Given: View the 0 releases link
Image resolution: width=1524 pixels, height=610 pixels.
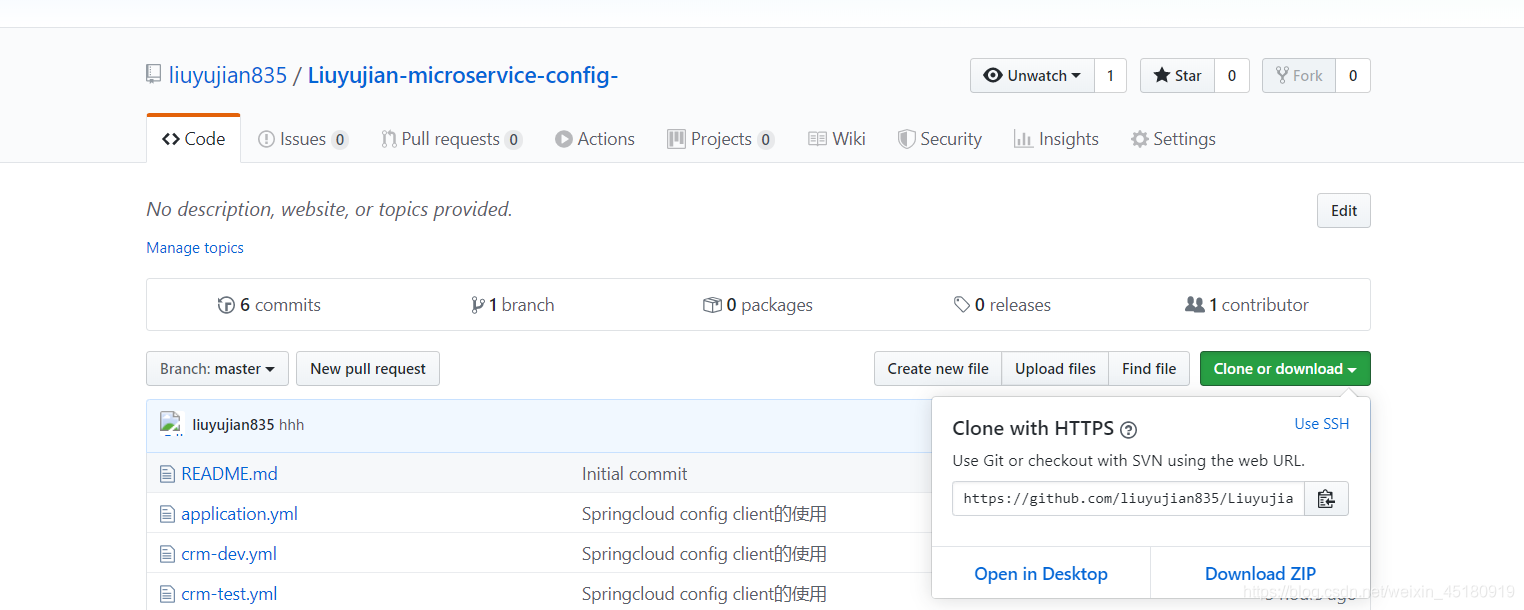Looking at the screenshot, I should point(1002,305).
